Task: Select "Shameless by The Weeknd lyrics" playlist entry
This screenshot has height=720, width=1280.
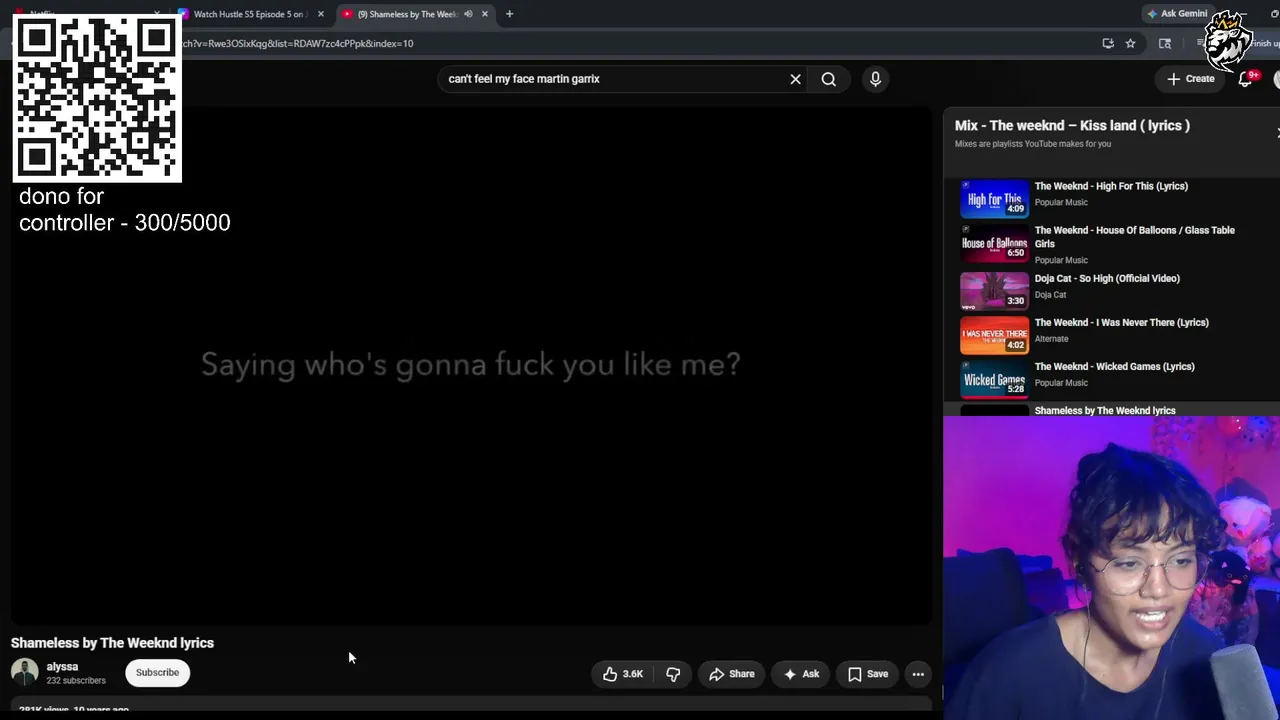Action: pyautogui.click(x=1105, y=410)
